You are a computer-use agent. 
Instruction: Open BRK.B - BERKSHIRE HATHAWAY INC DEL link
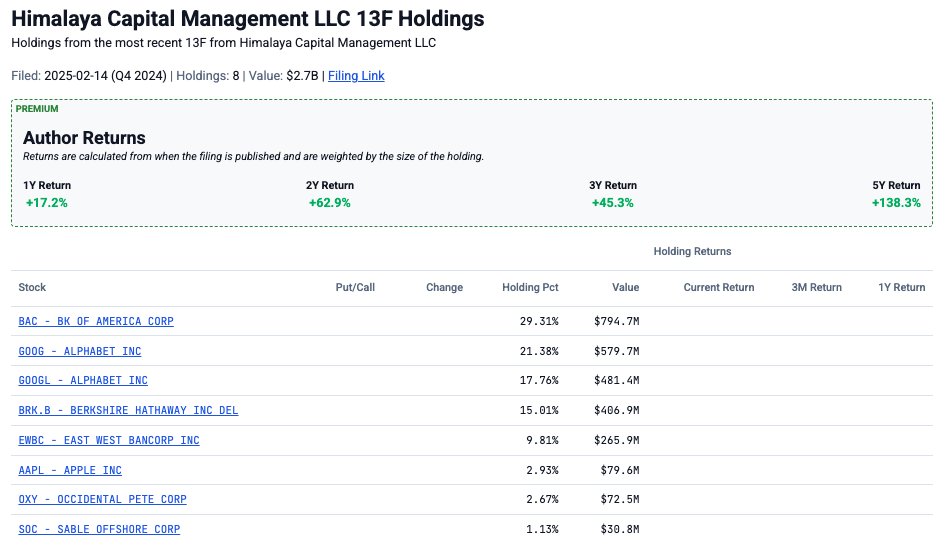128,410
